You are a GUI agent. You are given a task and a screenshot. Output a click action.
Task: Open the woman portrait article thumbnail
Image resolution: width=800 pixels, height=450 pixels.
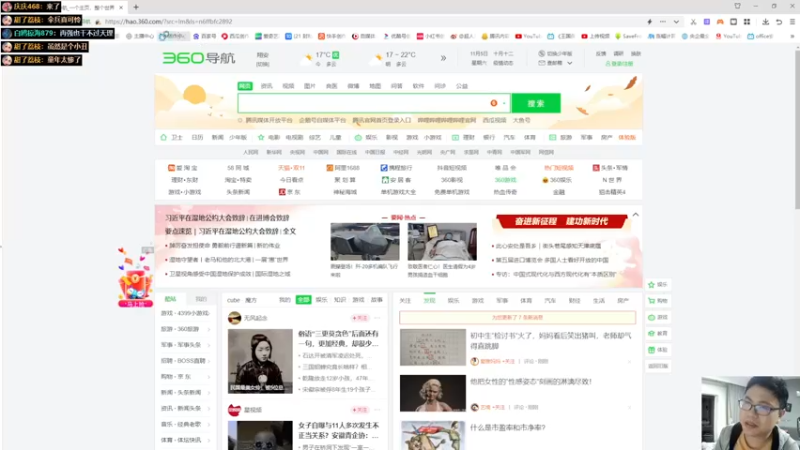coord(260,361)
